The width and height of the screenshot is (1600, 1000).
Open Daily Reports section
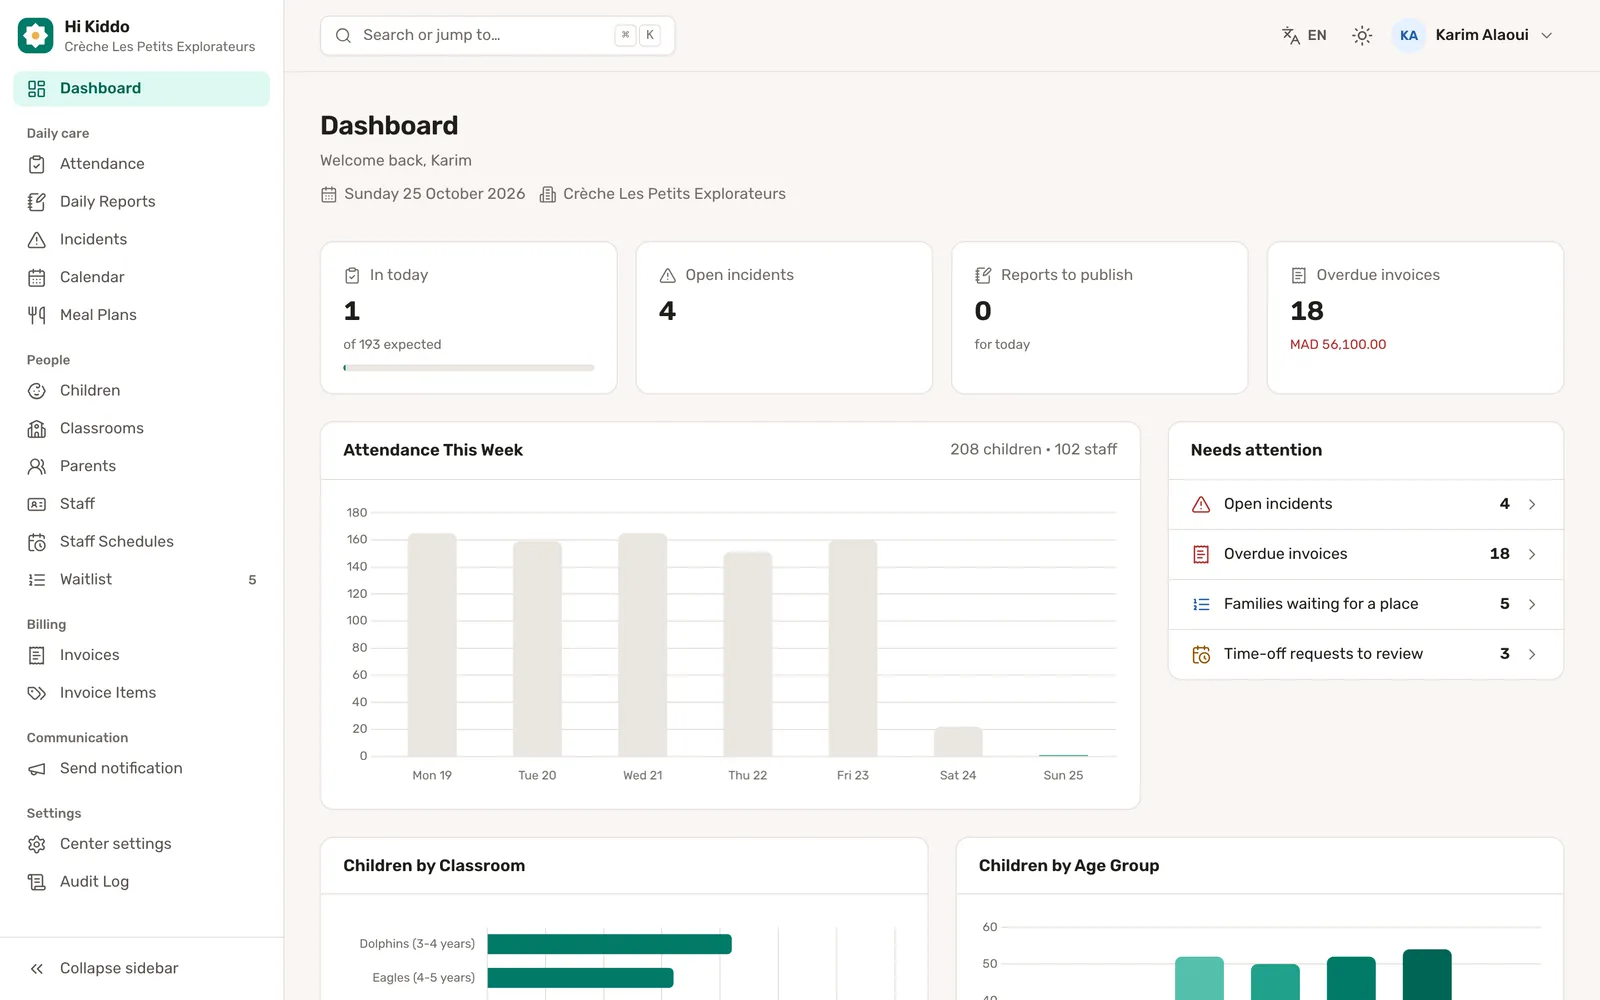(141, 202)
